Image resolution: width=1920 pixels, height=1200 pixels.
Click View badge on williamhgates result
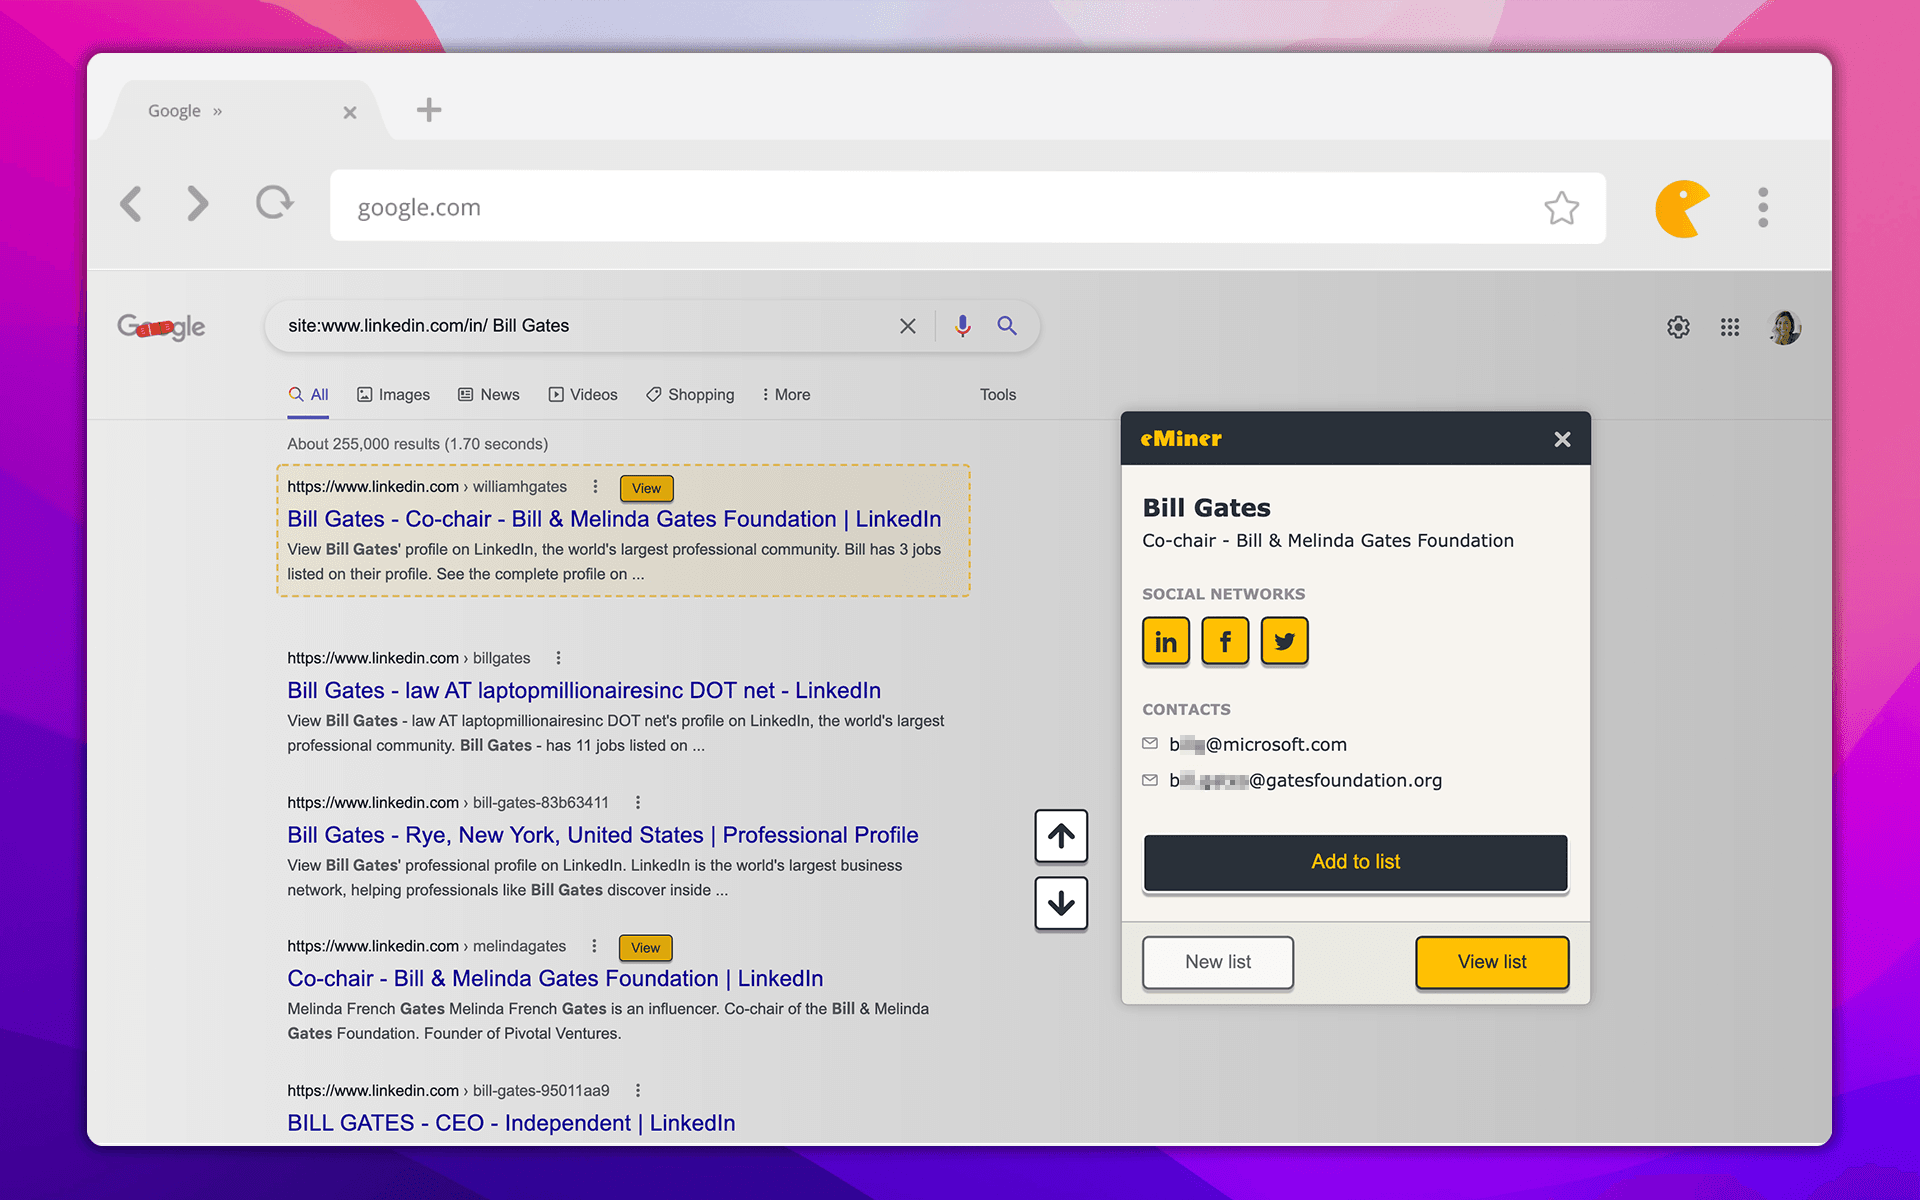646,488
